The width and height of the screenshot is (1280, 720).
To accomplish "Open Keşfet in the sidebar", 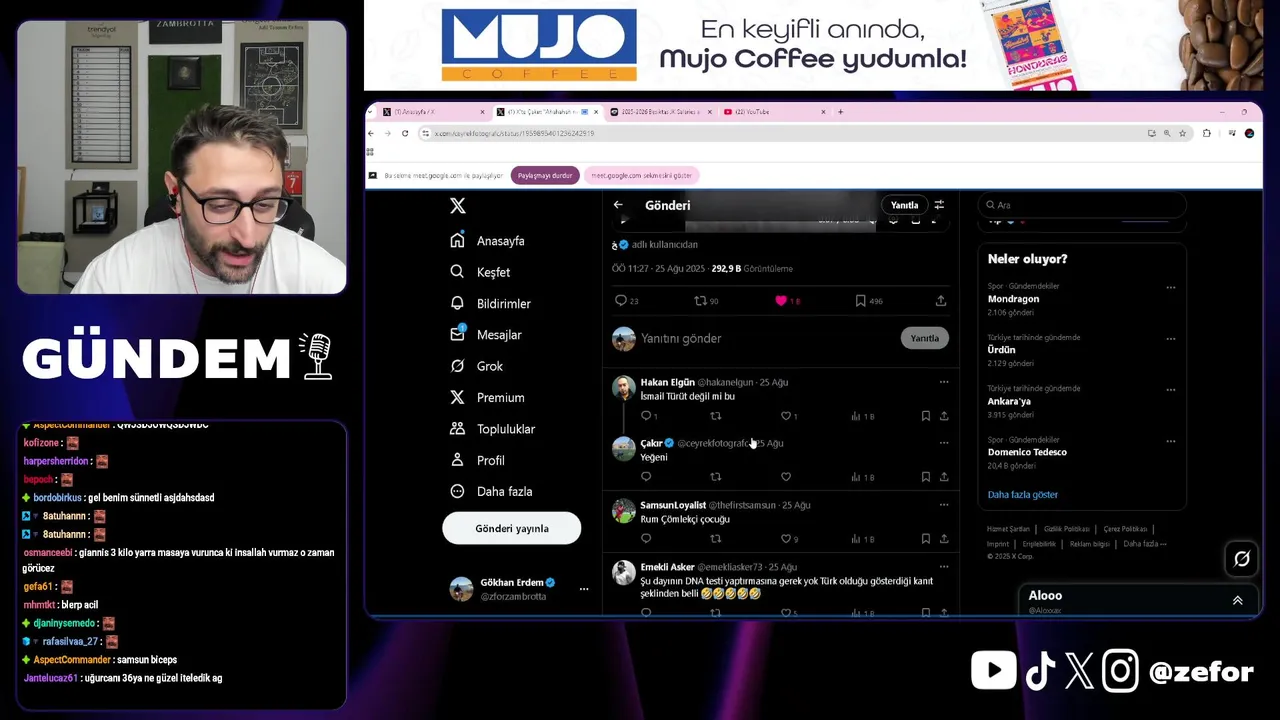I will (480, 272).
